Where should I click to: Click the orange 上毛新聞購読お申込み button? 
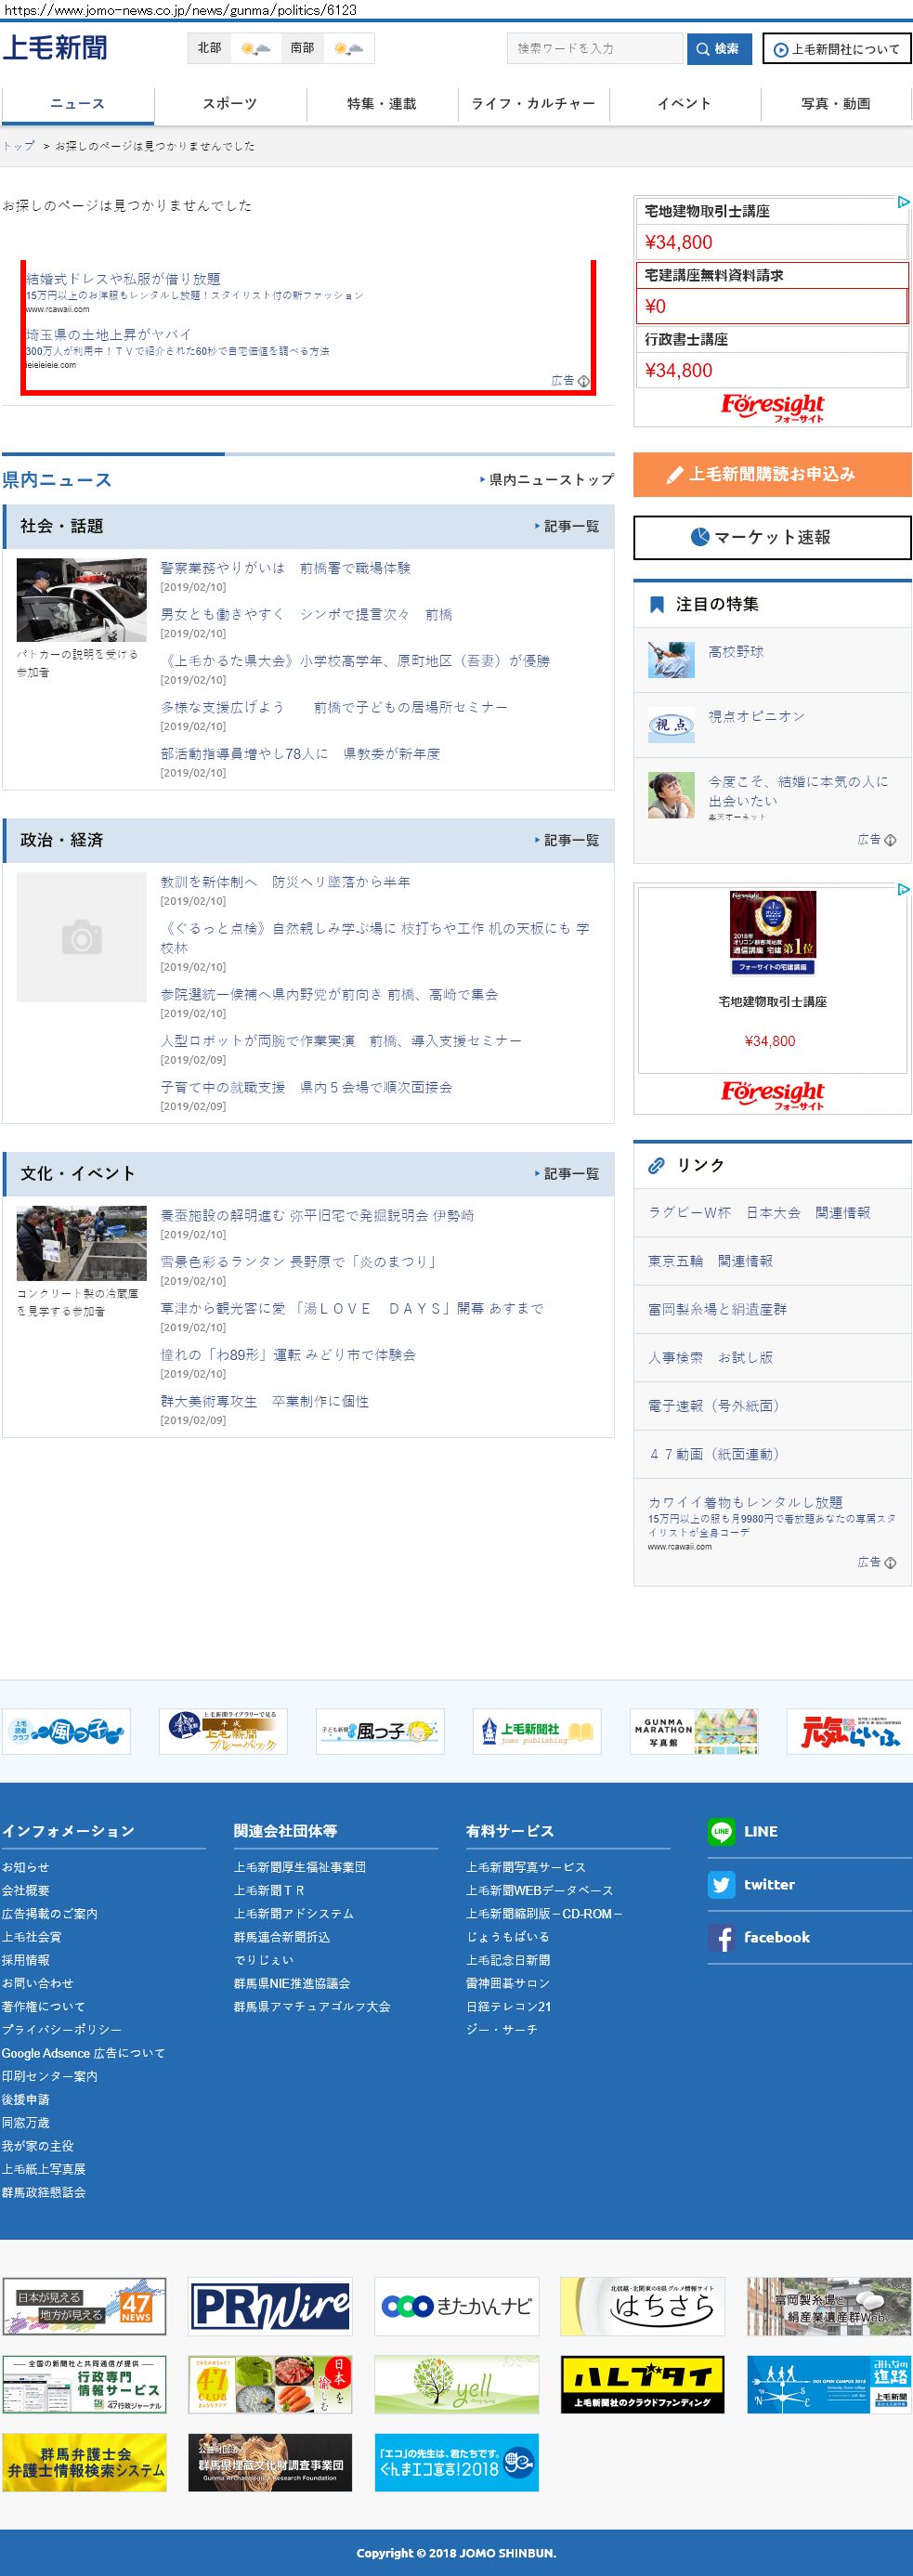point(772,474)
